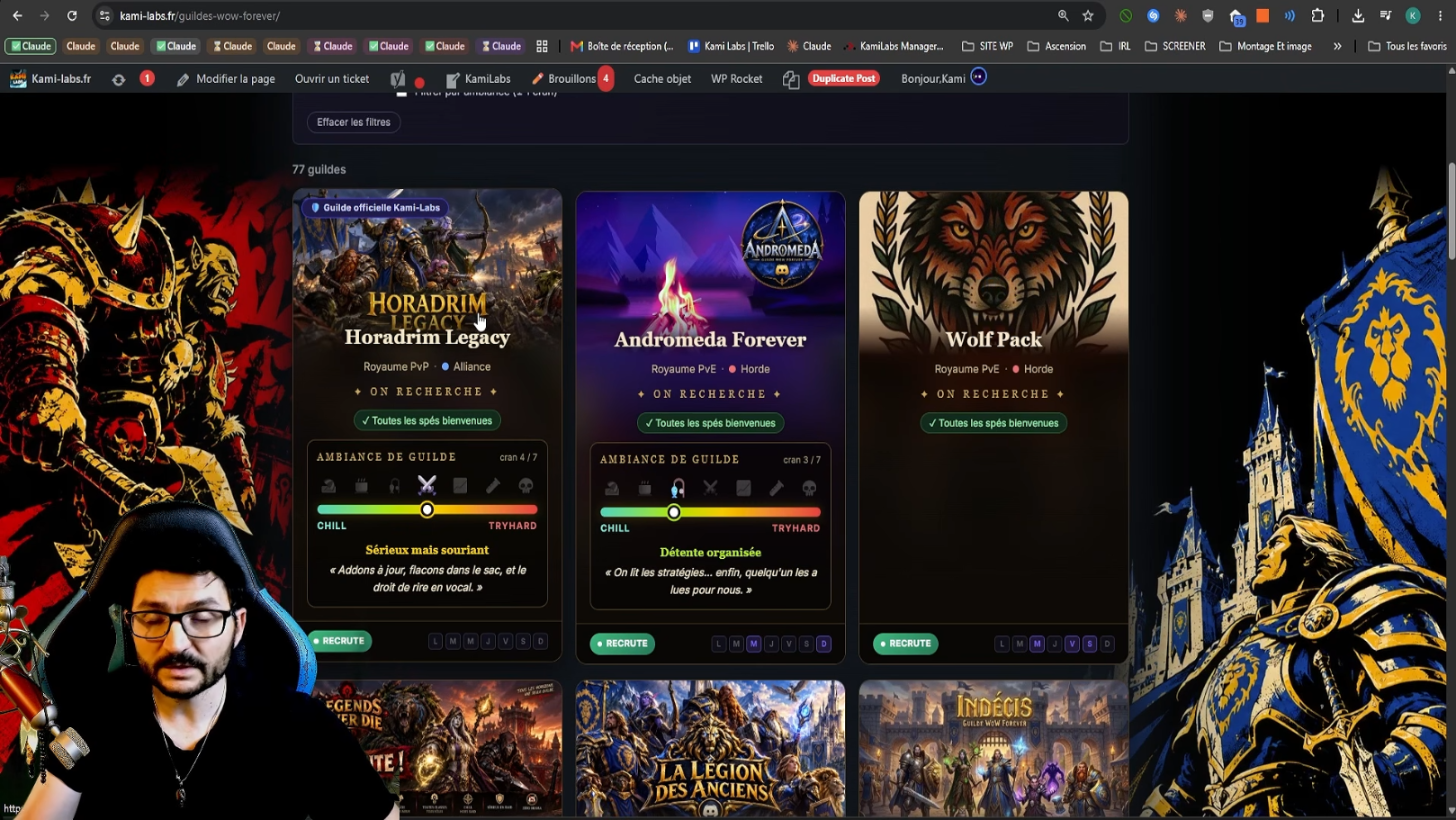Viewport: 1456px width, 820px height.
Task: Open Ouvrir un ticket in admin bar
Action: [332, 79]
